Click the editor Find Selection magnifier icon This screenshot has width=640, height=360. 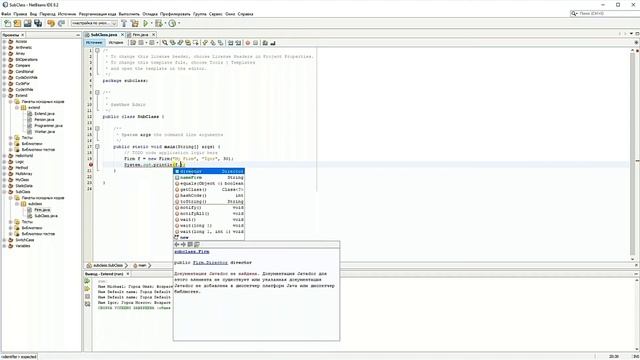coord(165,42)
